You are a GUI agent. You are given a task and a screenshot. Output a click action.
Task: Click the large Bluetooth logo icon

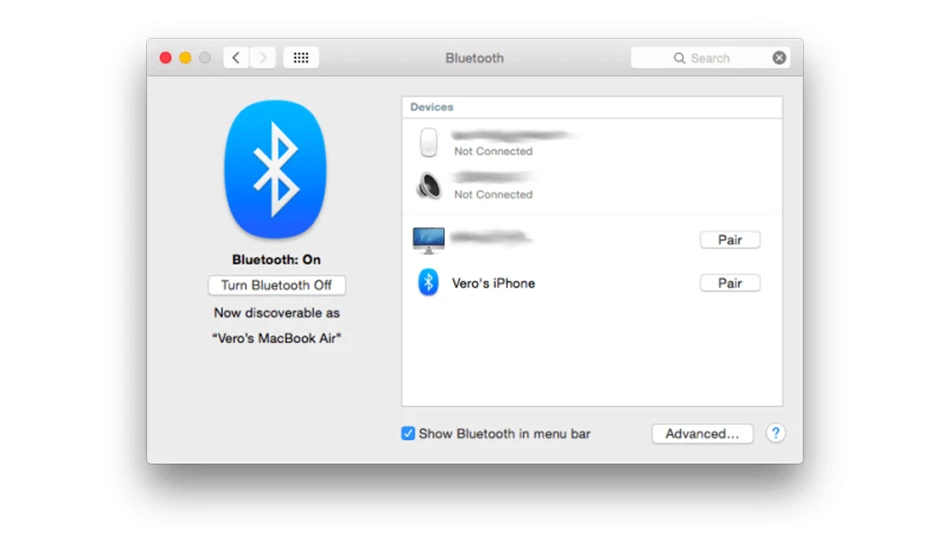coord(275,169)
